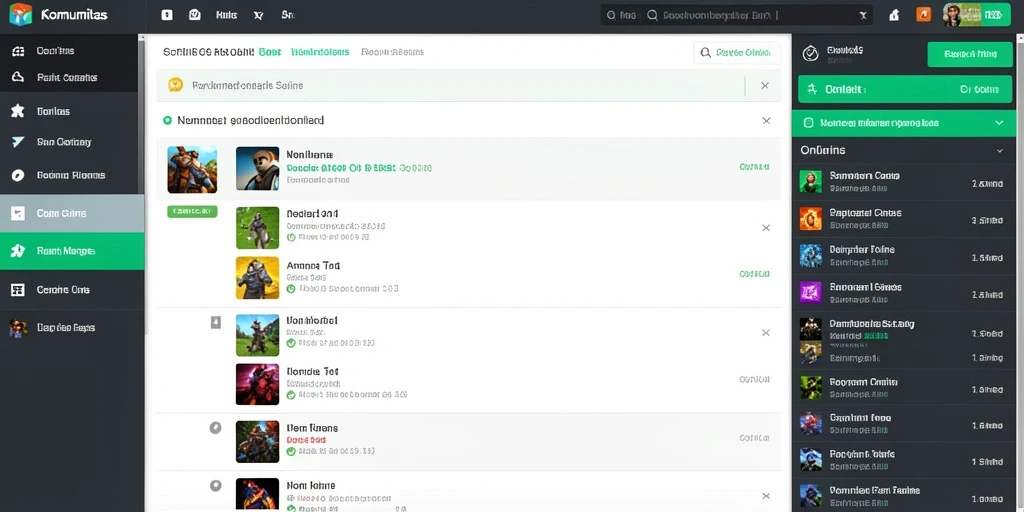Toggle the gray circle beside red-subtitle game row

point(215,428)
